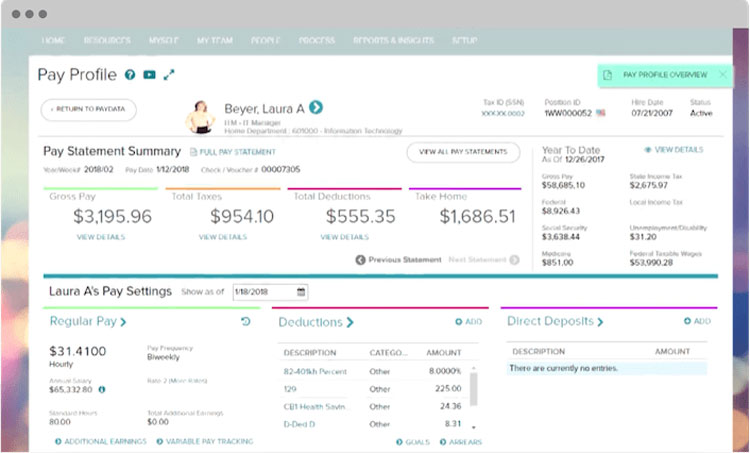750x453 pixels.
Task: Sort deductions by Category column
Action: click(388, 353)
